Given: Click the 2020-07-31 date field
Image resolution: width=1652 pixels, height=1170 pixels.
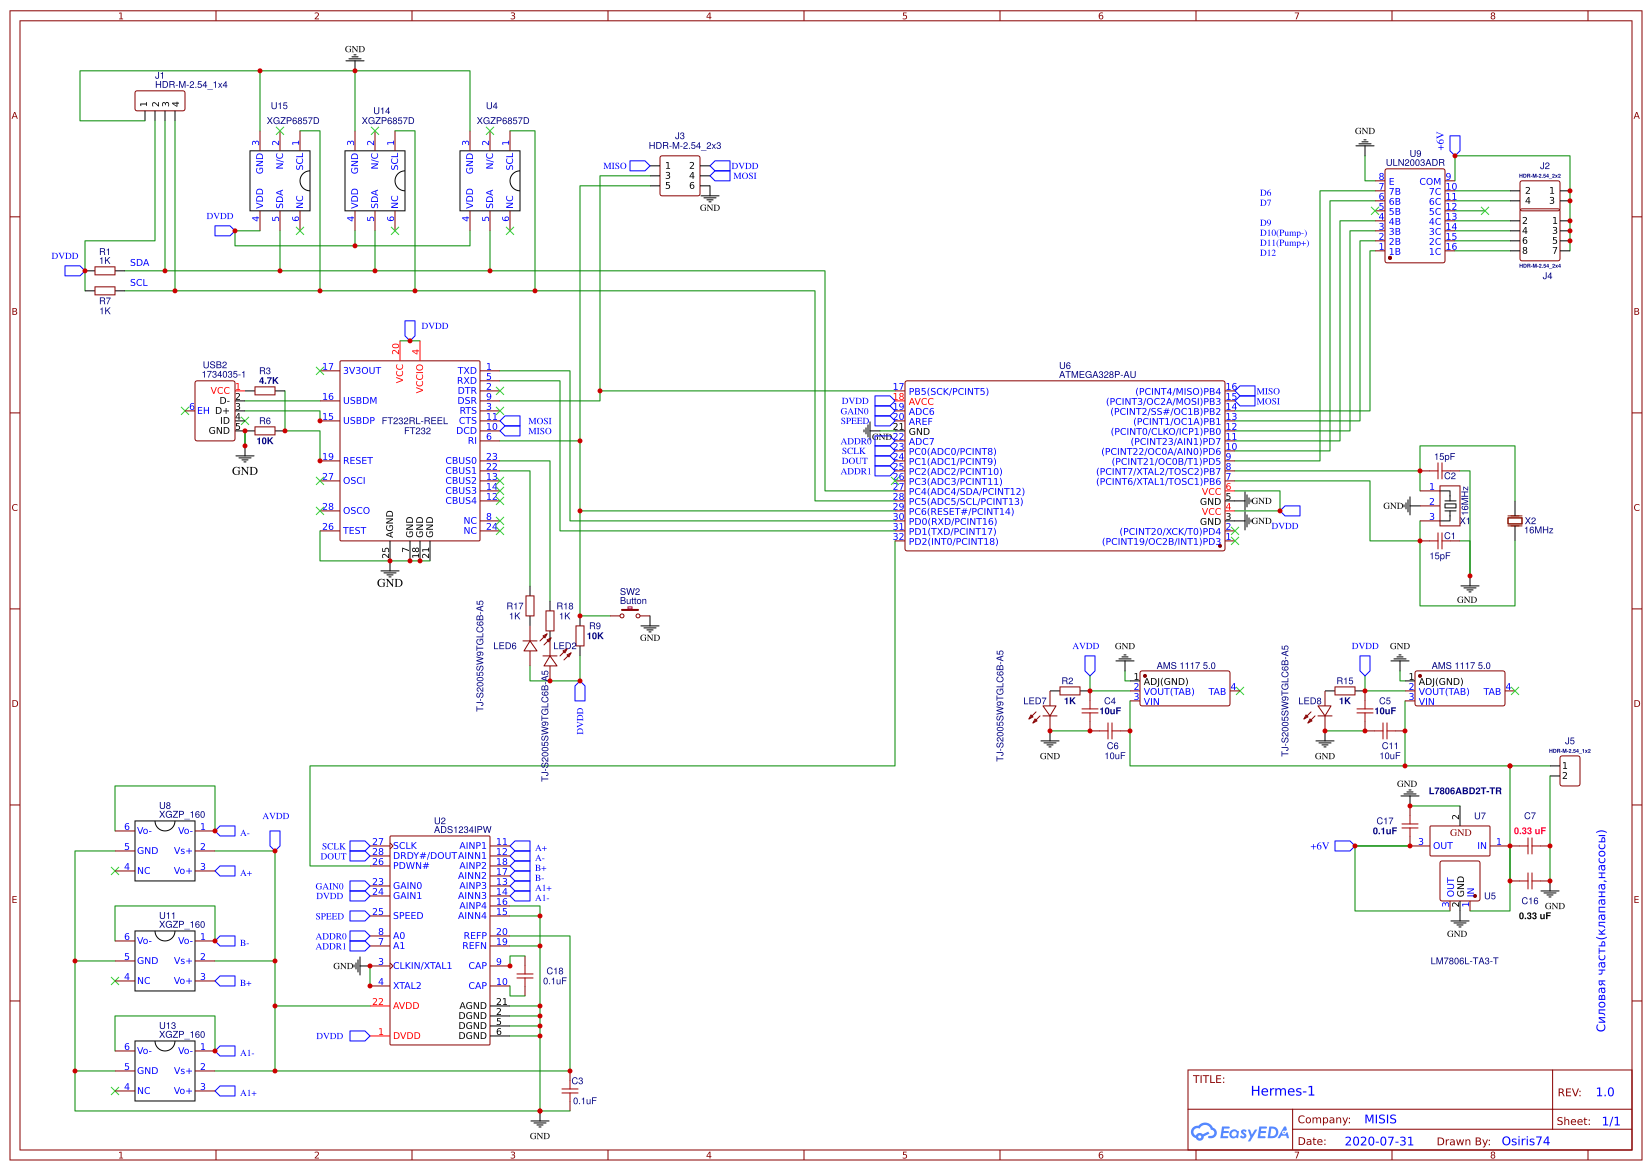Looking at the screenshot, I should click(1379, 1141).
